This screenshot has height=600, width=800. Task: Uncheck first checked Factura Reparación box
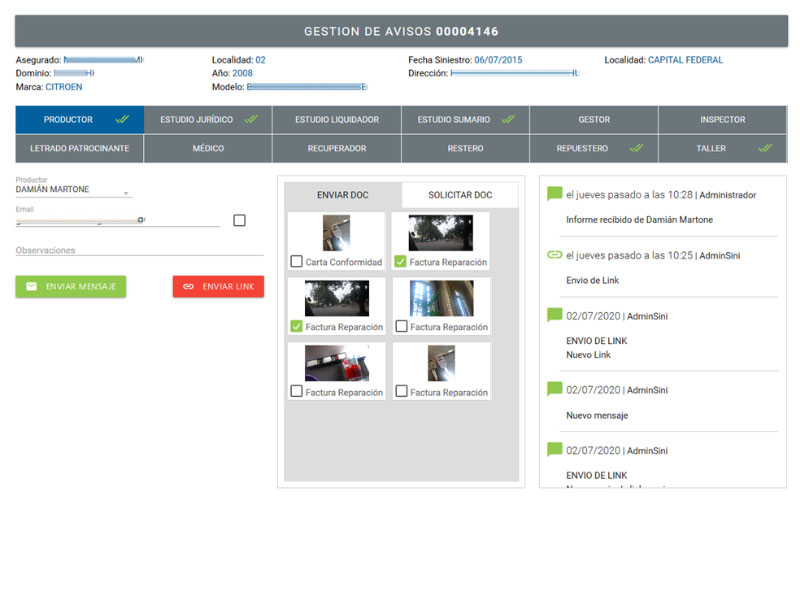coord(400,262)
